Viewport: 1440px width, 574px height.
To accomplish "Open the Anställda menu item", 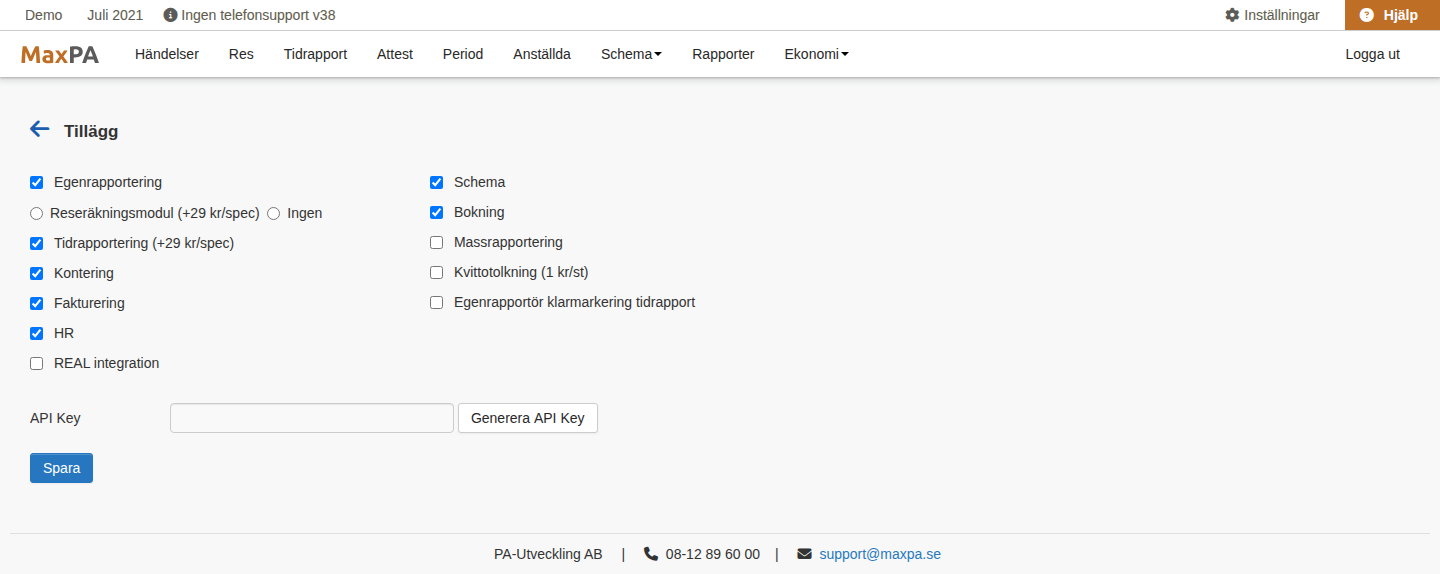I will (x=542, y=54).
